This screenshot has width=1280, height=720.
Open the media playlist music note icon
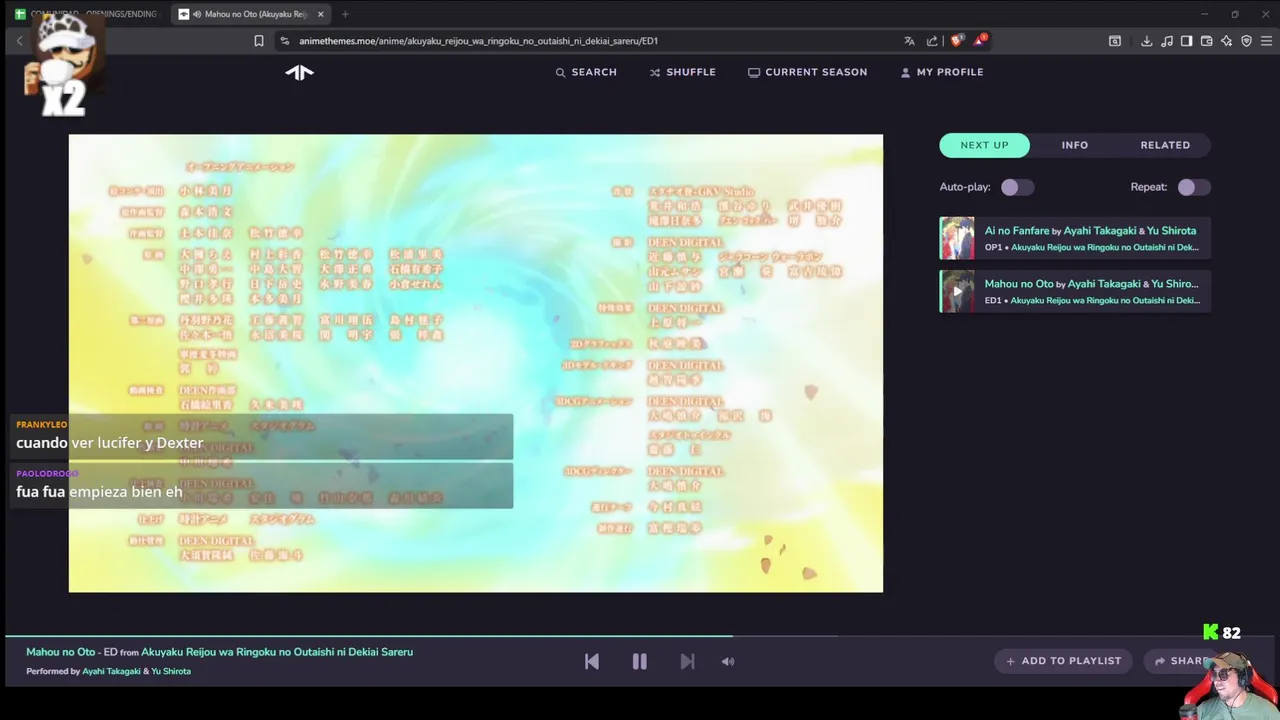pos(1167,41)
